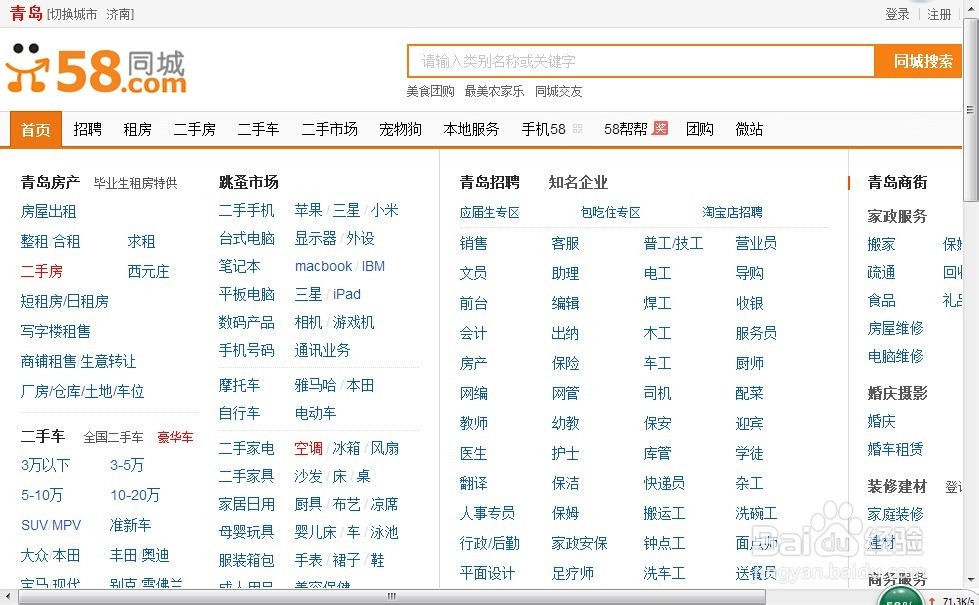Open the 二手手机 category
The width and height of the screenshot is (979, 605).
(246, 210)
